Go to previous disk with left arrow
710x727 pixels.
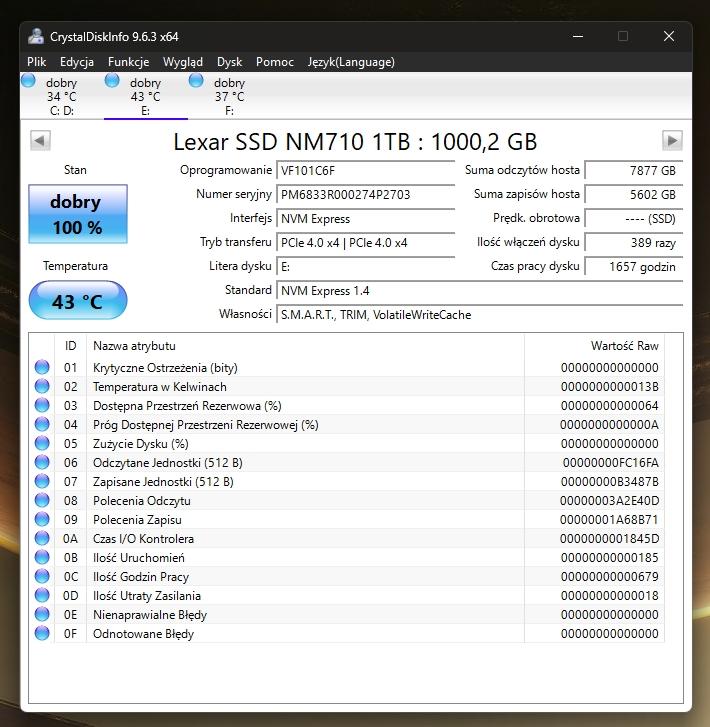click(x=40, y=141)
